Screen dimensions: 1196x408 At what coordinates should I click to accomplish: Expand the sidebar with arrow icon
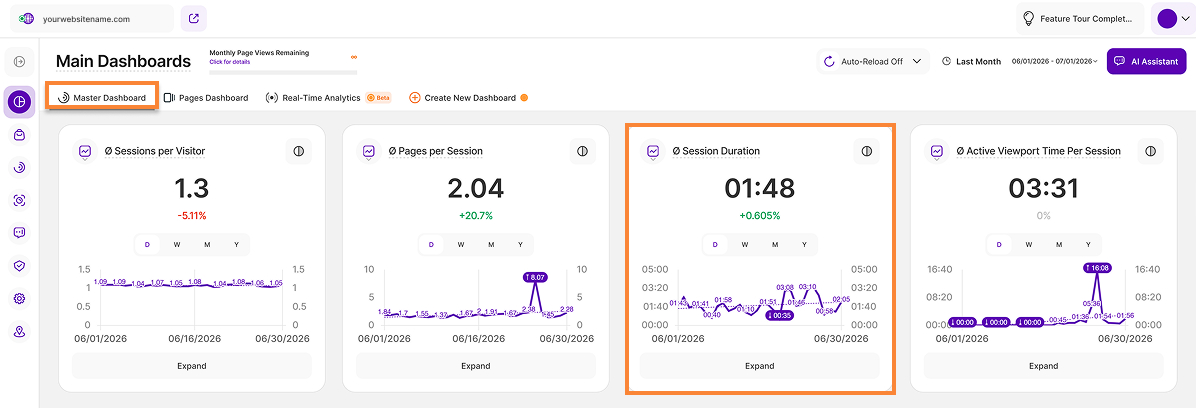[x=19, y=61]
